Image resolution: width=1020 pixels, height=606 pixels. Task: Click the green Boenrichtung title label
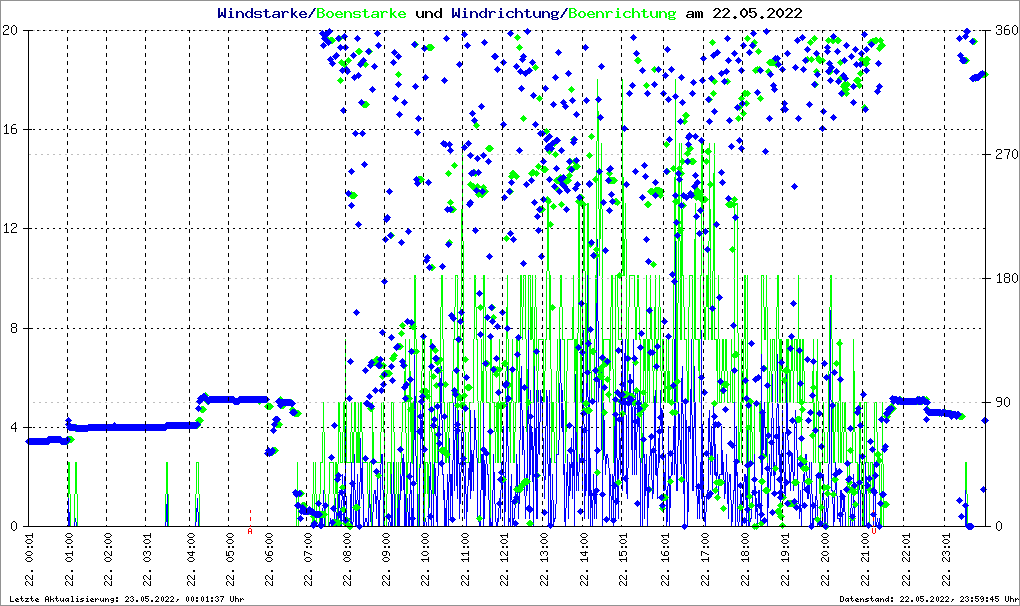[622, 14]
